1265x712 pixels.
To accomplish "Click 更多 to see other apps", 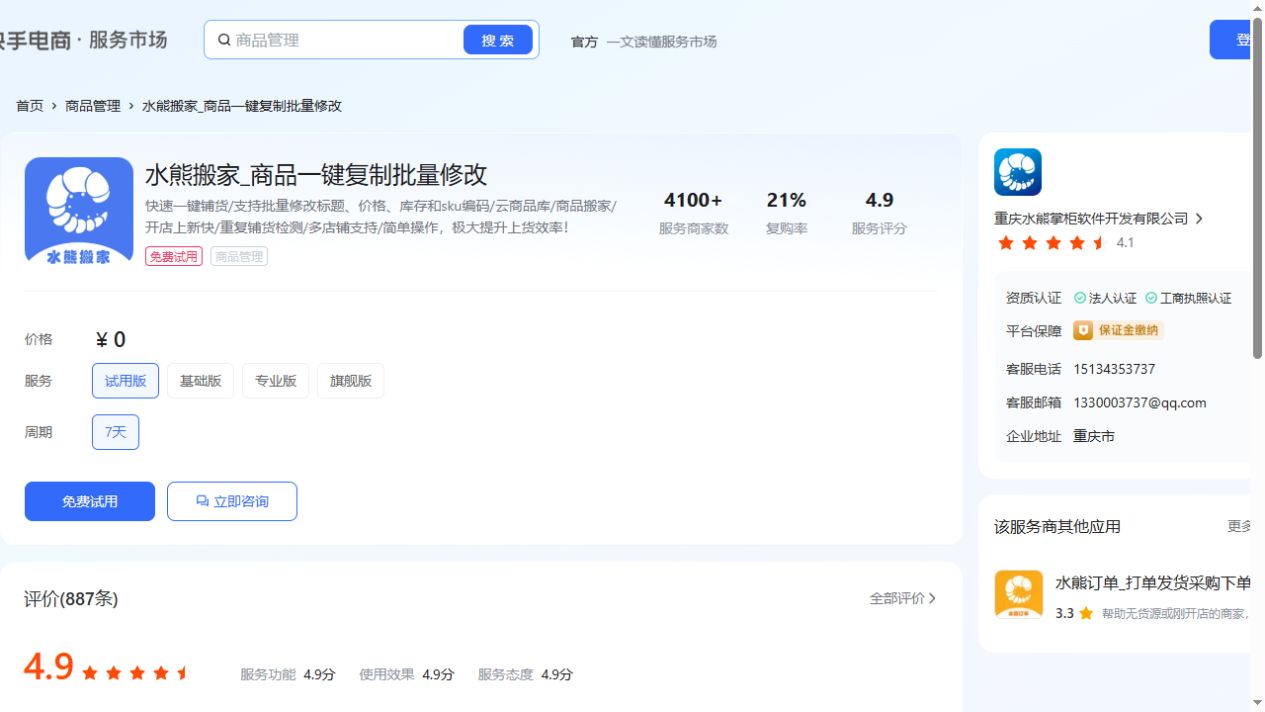I will click(1239, 526).
